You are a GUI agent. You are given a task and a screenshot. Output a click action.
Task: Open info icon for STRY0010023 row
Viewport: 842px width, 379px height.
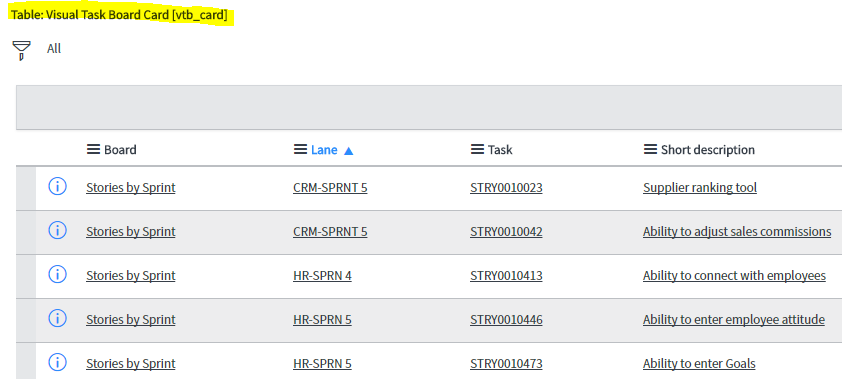coord(57,187)
